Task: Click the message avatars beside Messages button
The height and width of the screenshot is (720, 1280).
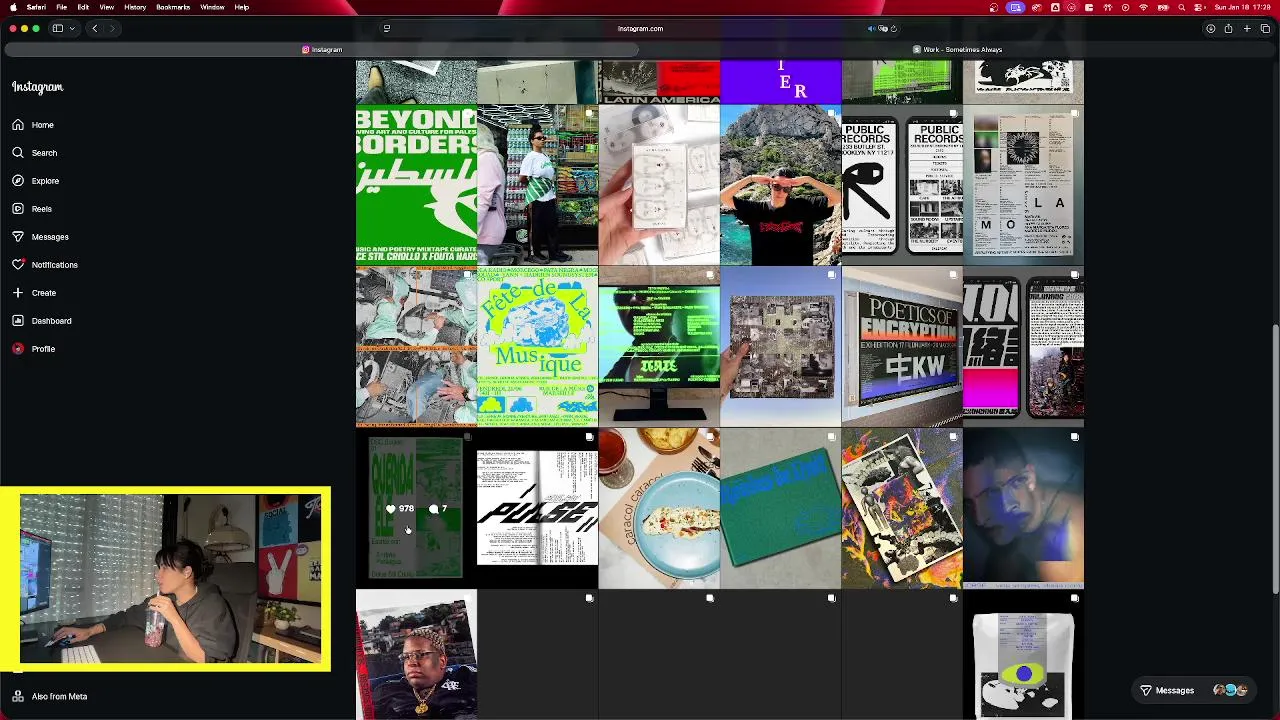Action: tap(1230, 690)
